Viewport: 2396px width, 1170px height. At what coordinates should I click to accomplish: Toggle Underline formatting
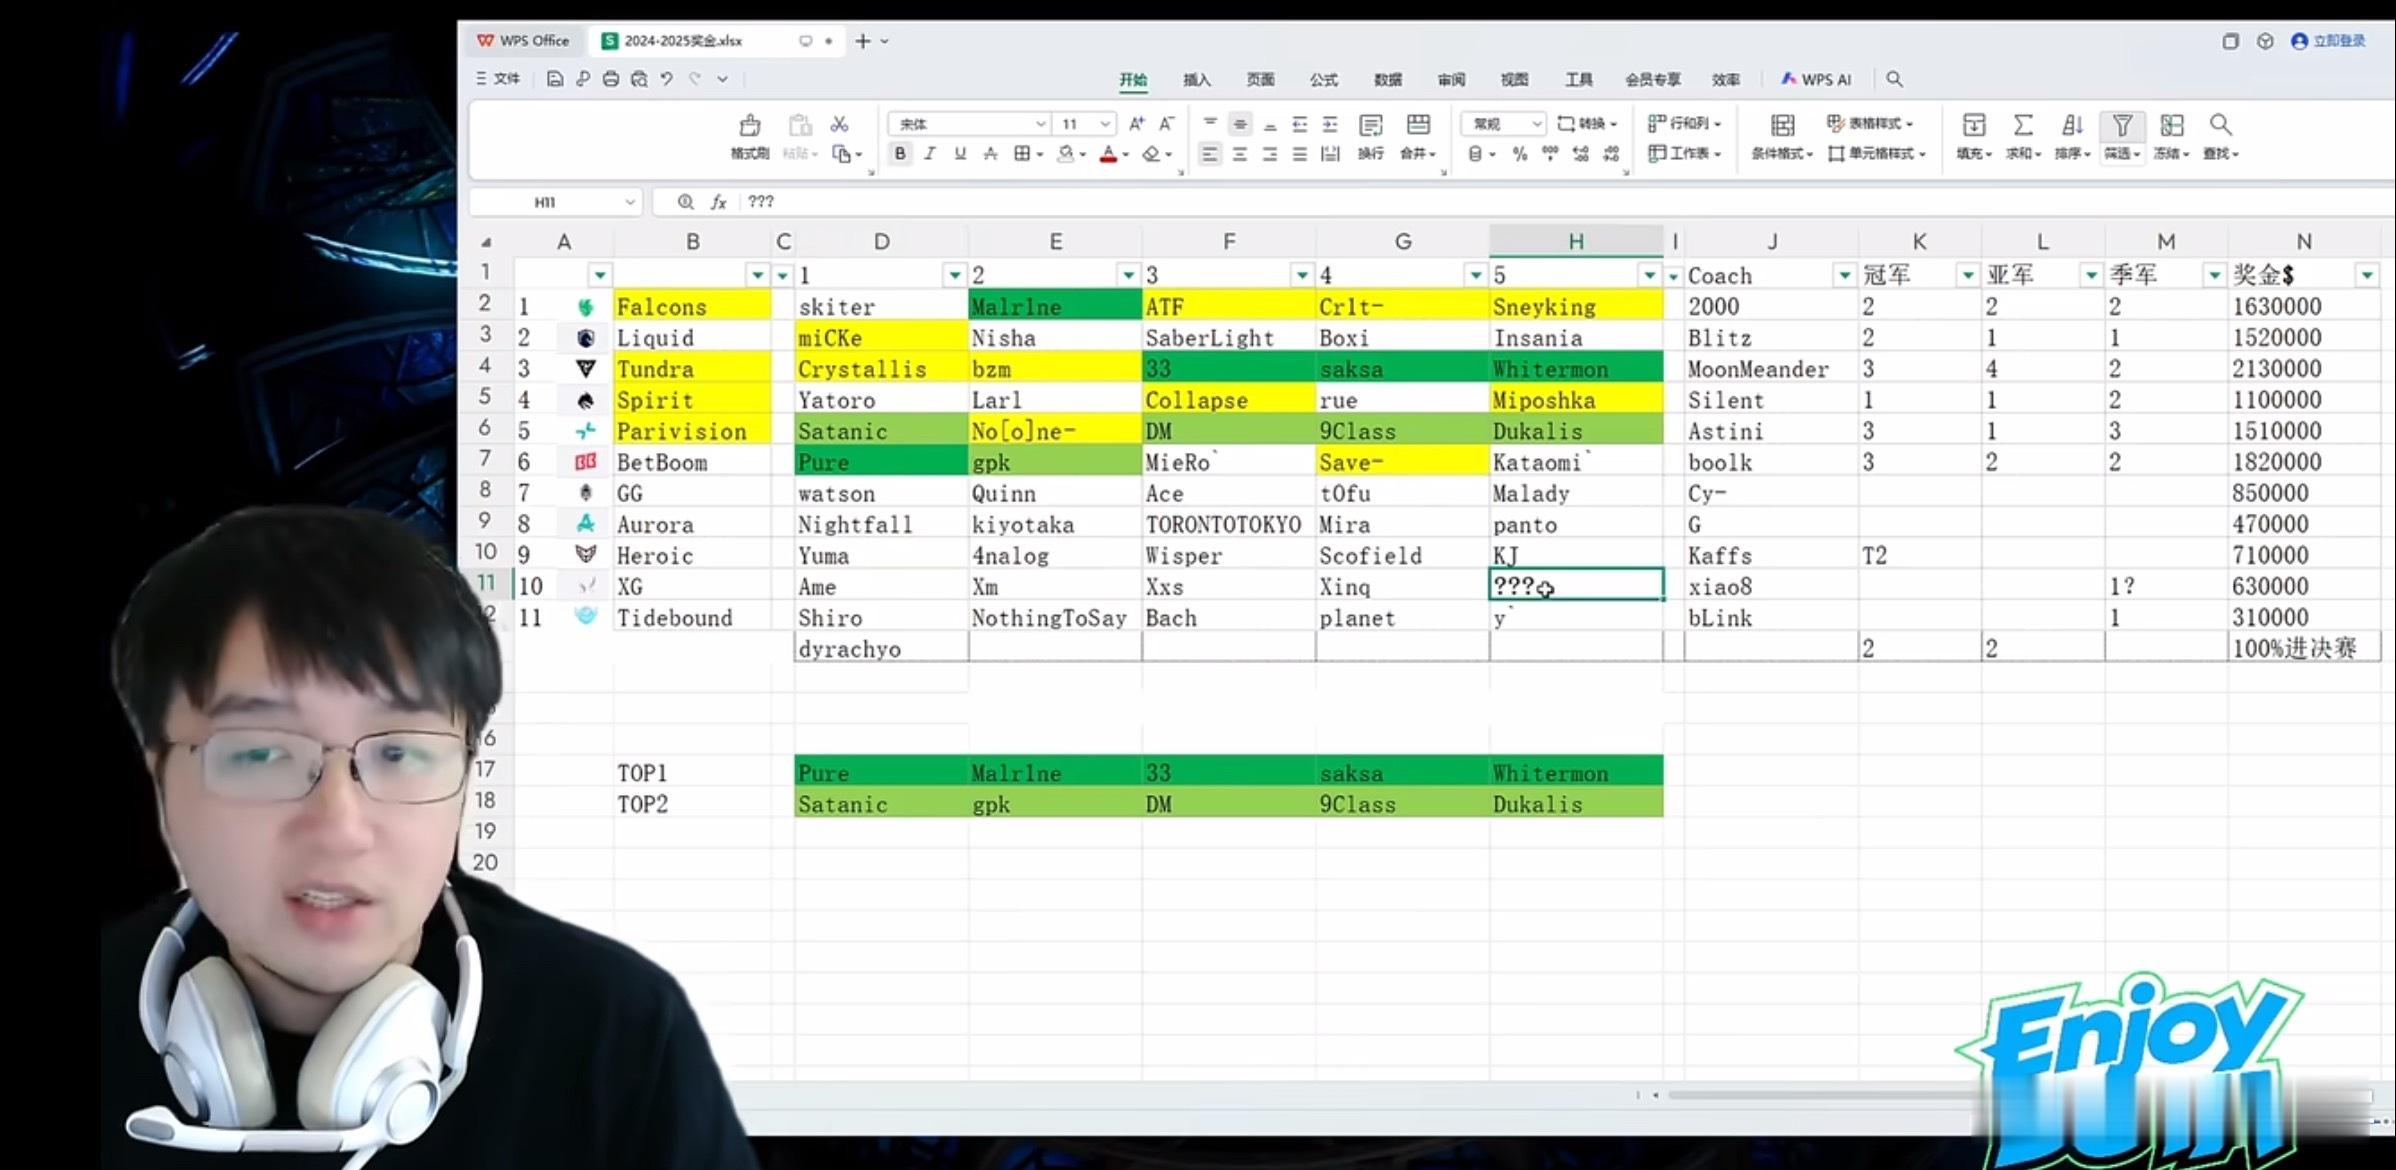point(960,154)
